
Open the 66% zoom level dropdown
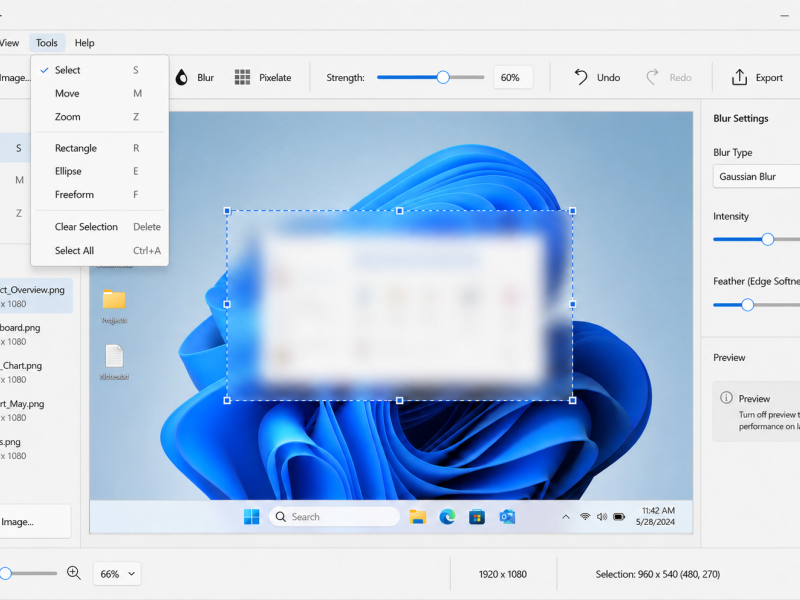click(117, 574)
